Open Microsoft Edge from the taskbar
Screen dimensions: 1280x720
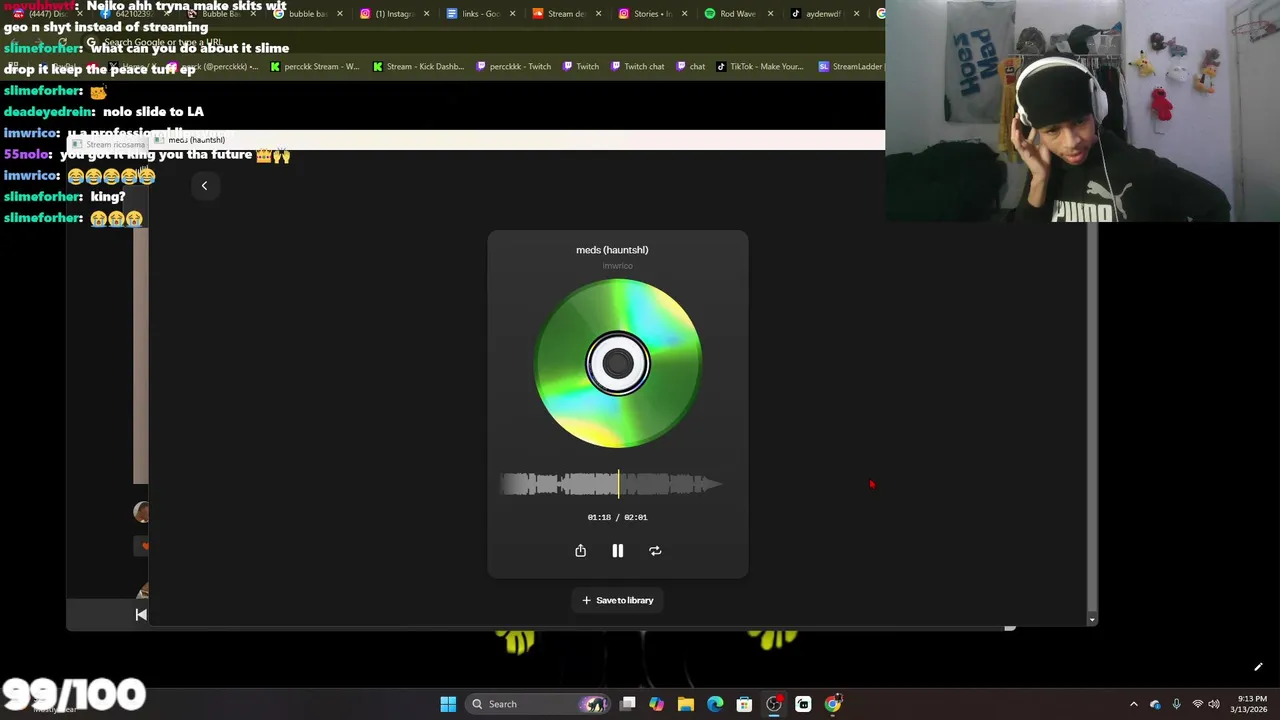click(x=715, y=704)
